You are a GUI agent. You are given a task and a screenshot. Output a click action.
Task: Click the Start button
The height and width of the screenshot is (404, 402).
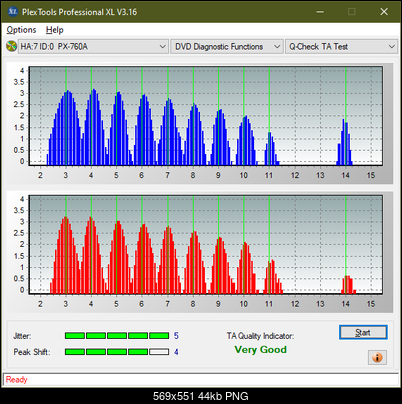363,332
